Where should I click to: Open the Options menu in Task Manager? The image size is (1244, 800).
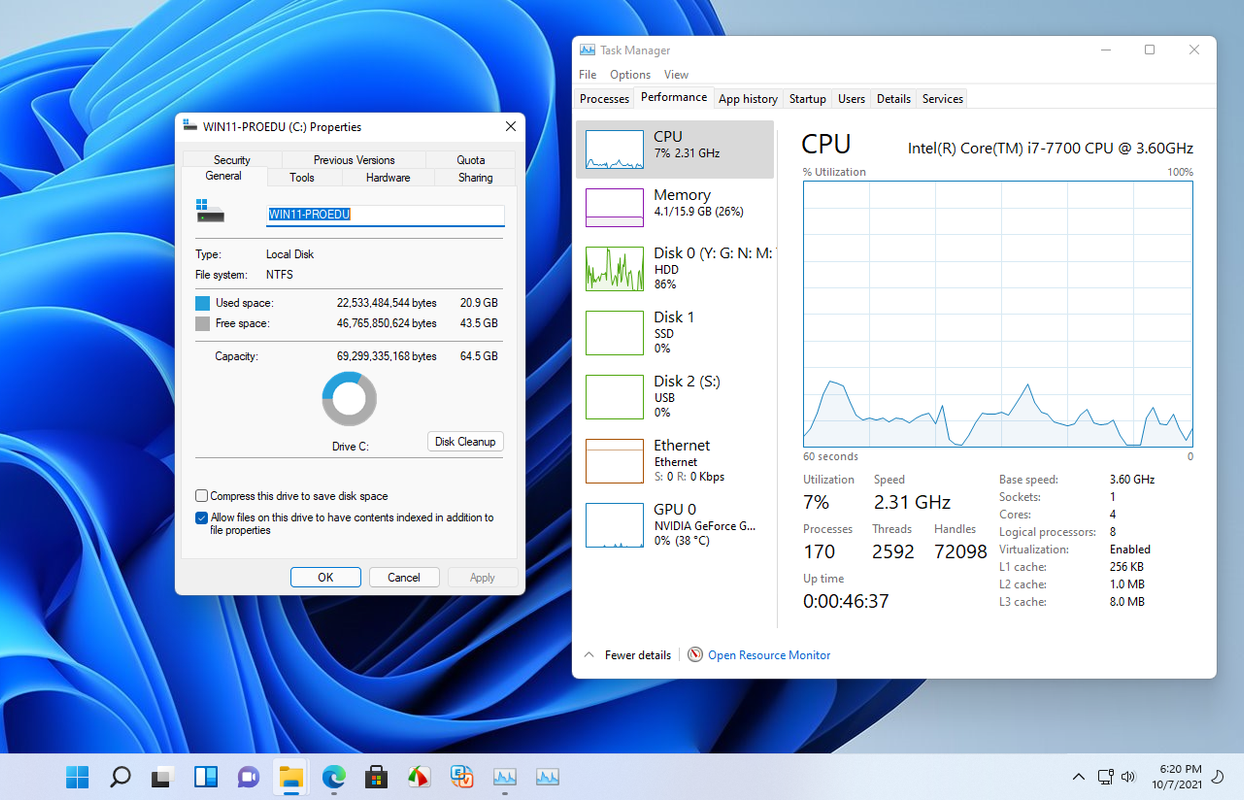click(630, 75)
